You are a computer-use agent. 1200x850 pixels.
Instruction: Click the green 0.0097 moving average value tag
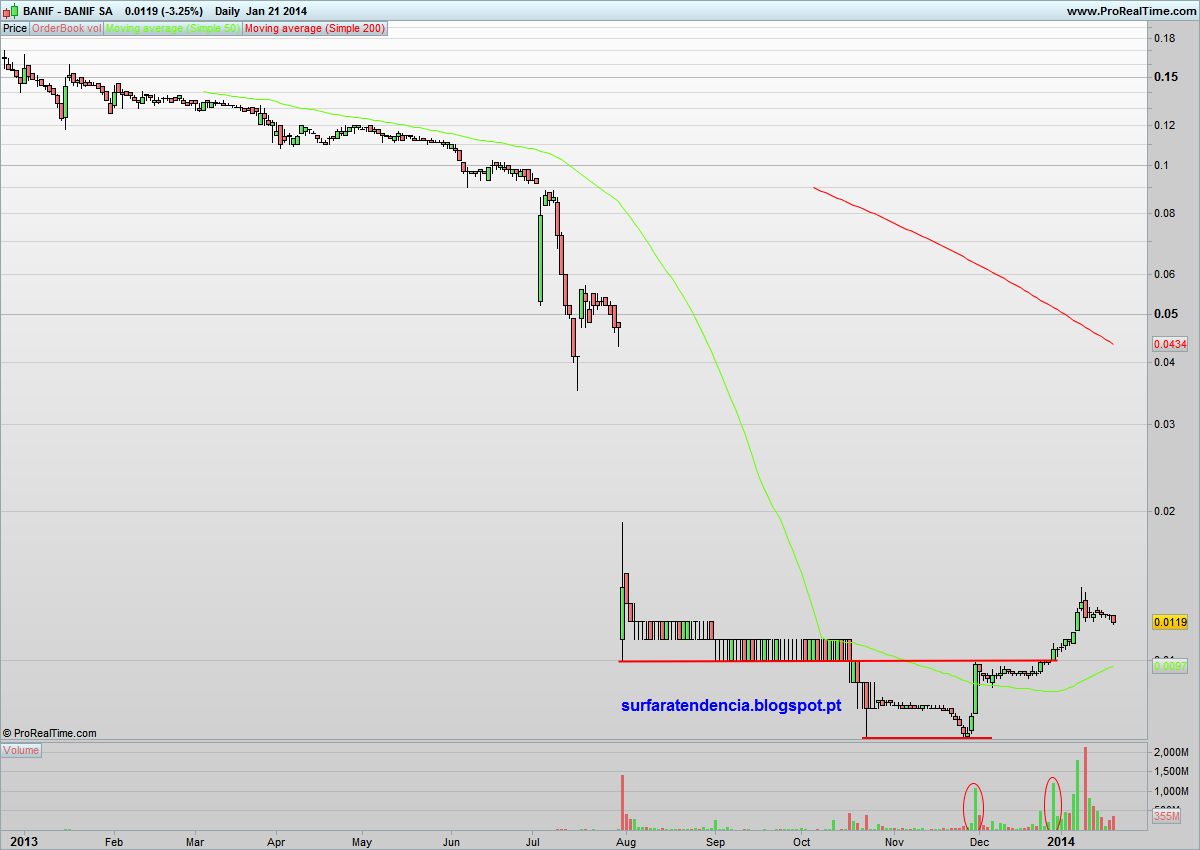click(x=1170, y=666)
